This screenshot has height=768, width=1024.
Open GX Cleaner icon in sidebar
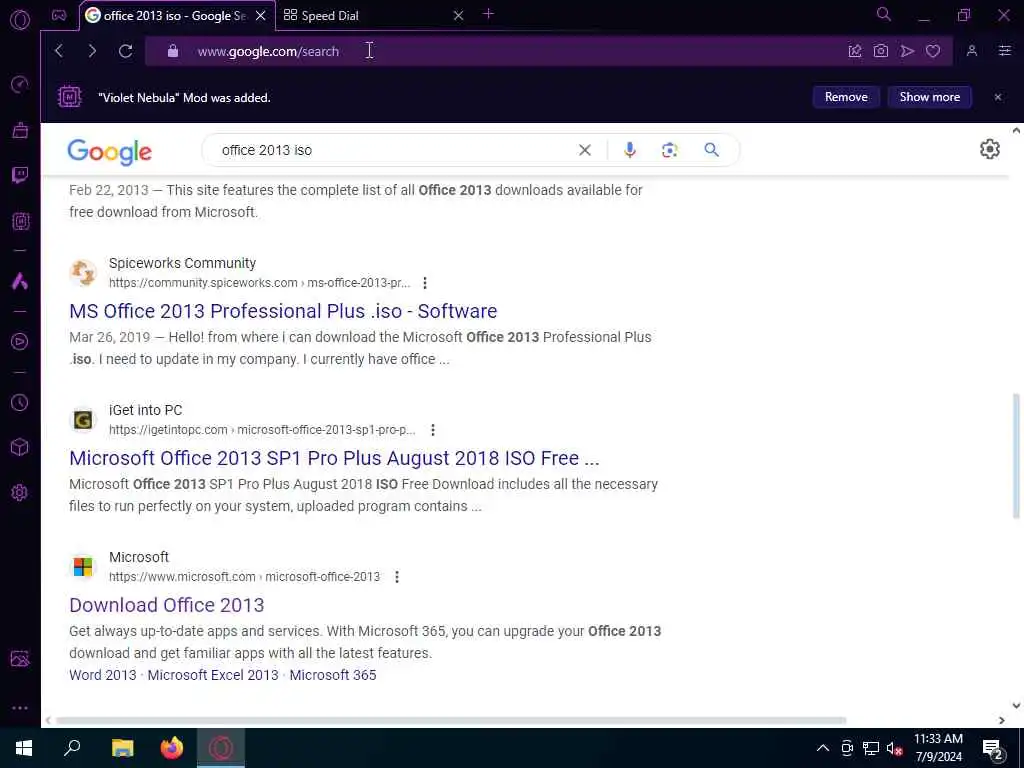click(x=20, y=130)
